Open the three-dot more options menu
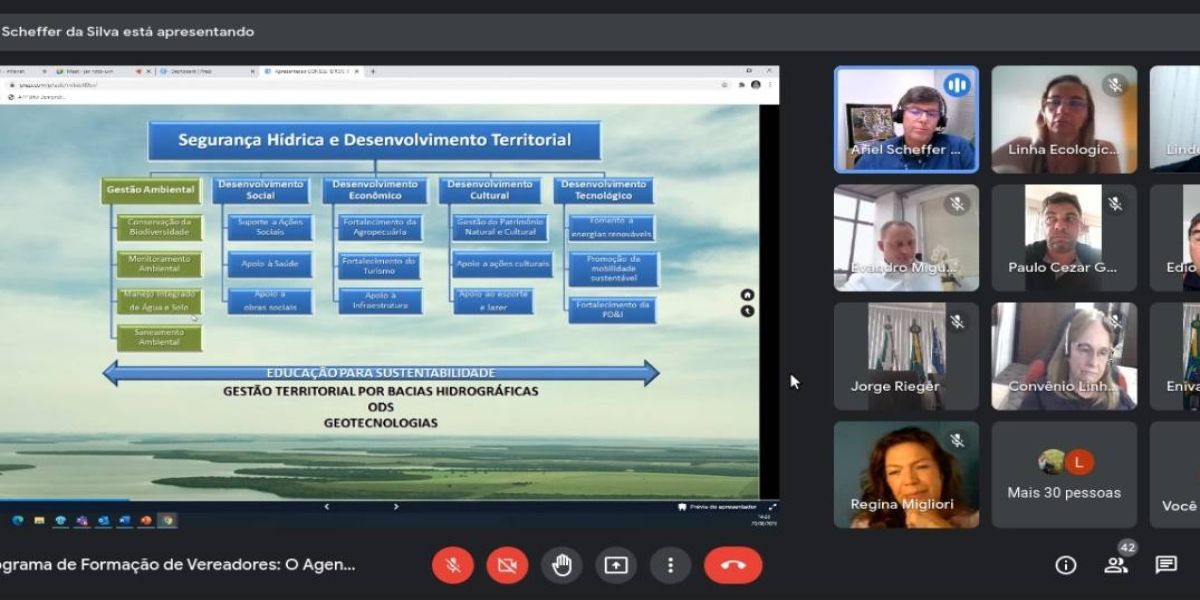The height and width of the screenshot is (600, 1200). pyautogui.click(x=671, y=565)
